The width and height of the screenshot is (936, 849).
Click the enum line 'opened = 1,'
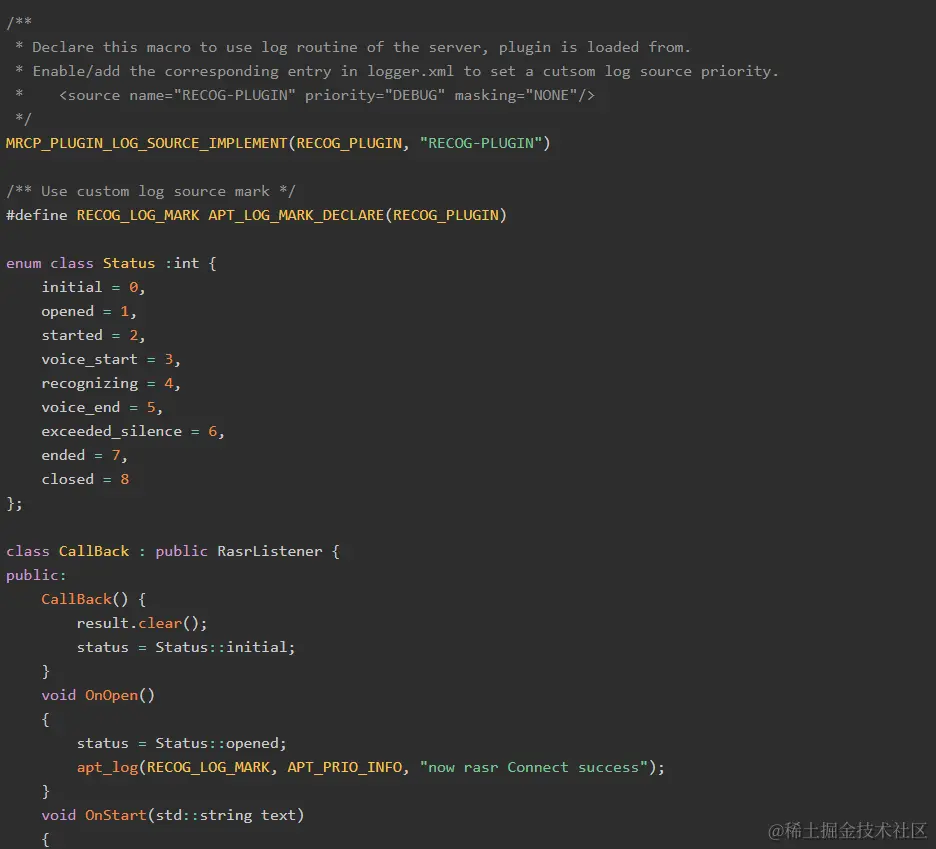pyautogui.click(x=89, y=311)
